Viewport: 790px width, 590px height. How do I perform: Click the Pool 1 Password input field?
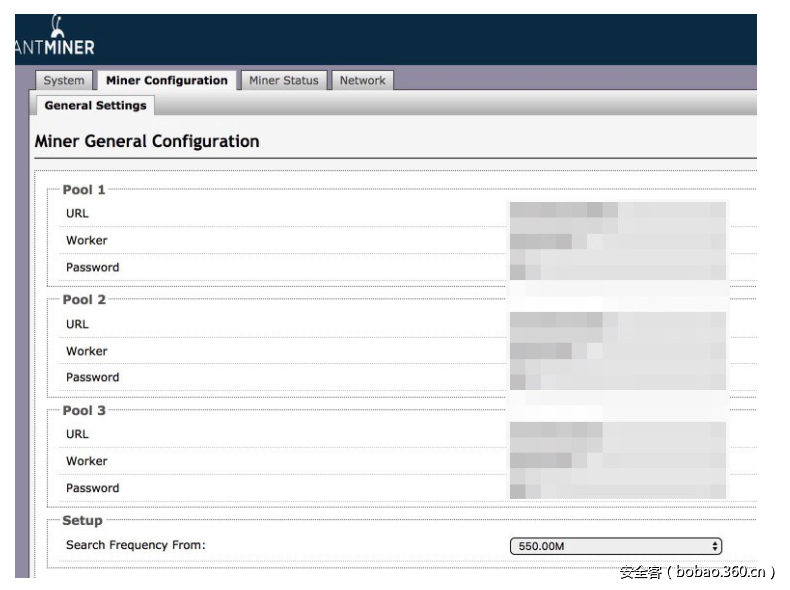coord(617,268)
